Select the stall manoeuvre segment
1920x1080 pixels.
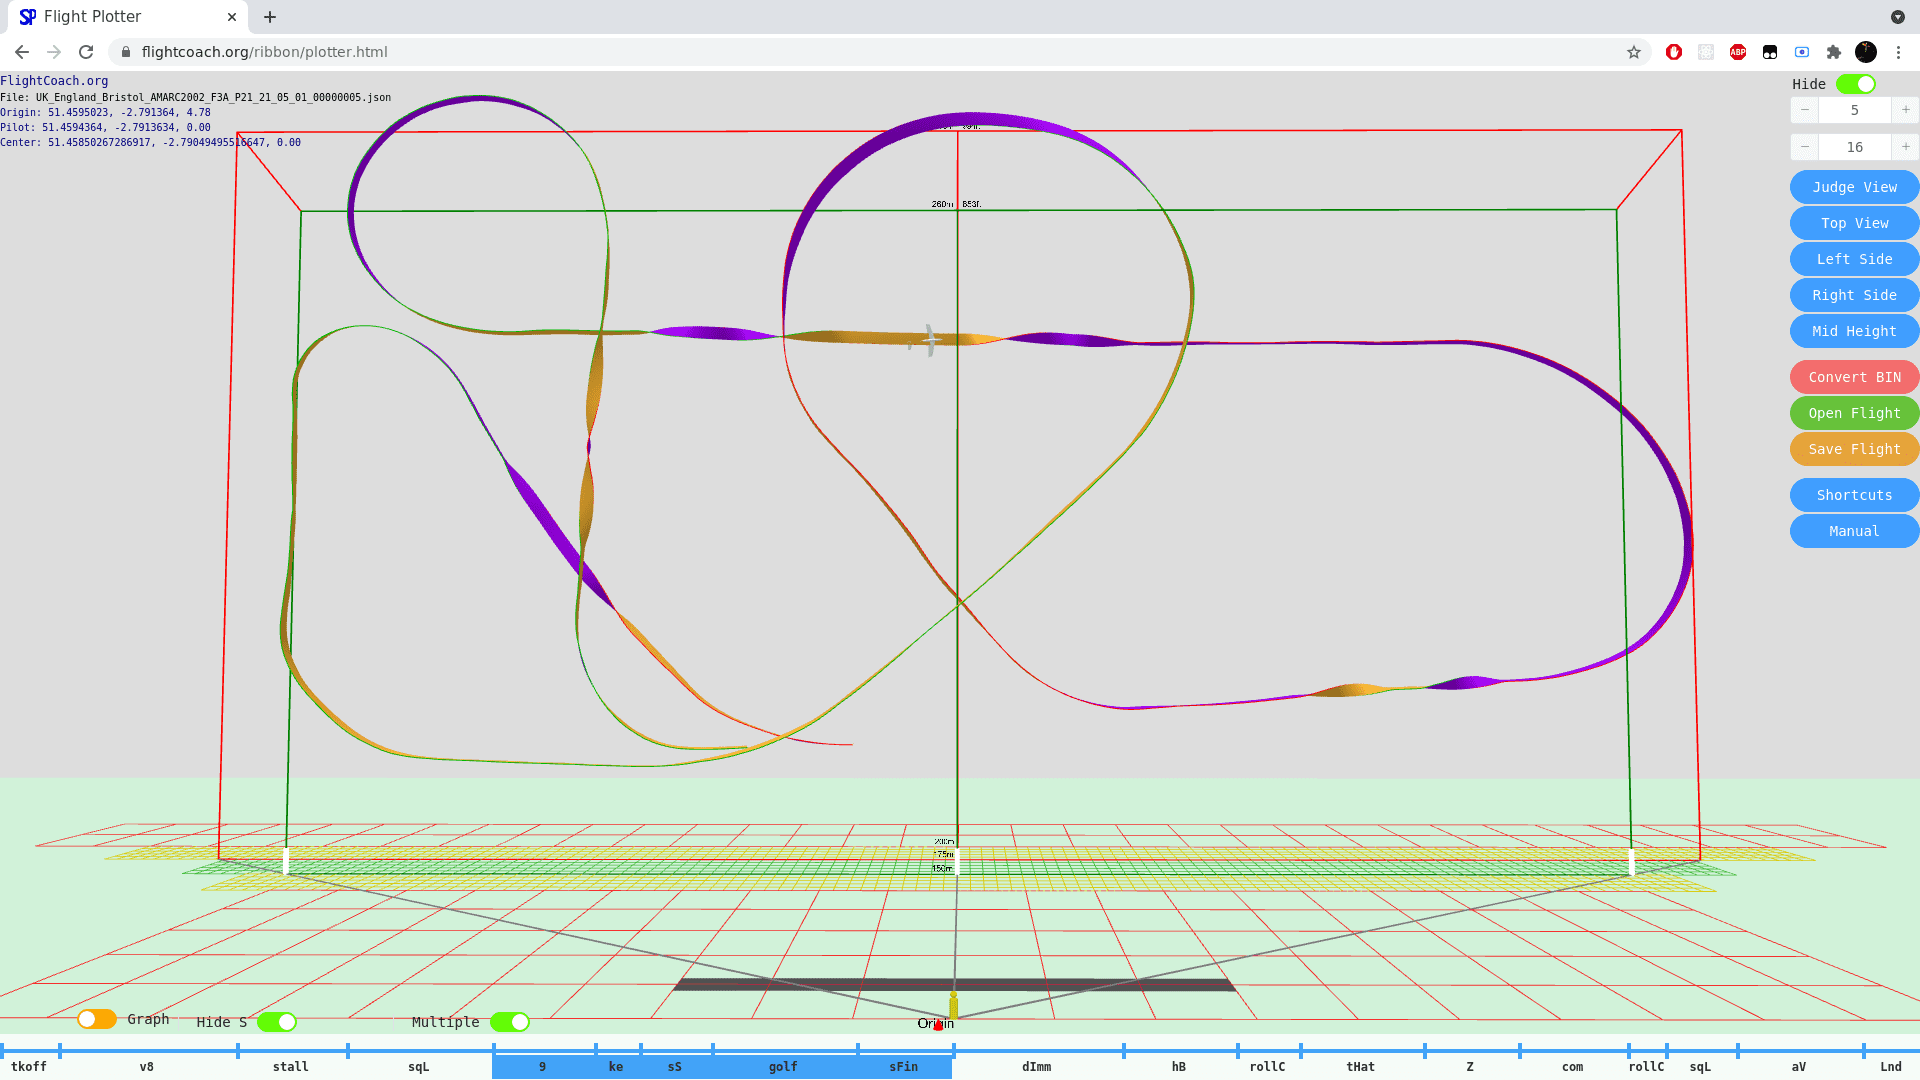point(291,1066)
